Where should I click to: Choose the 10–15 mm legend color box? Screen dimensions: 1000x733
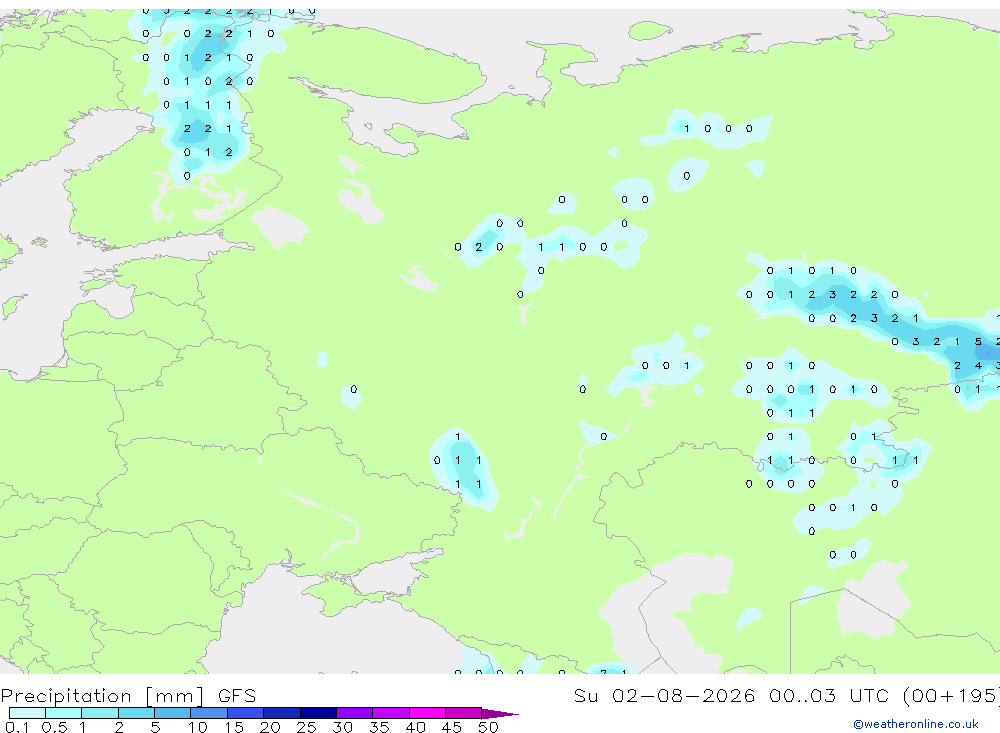pyautogui.click(x=209, y=713)
